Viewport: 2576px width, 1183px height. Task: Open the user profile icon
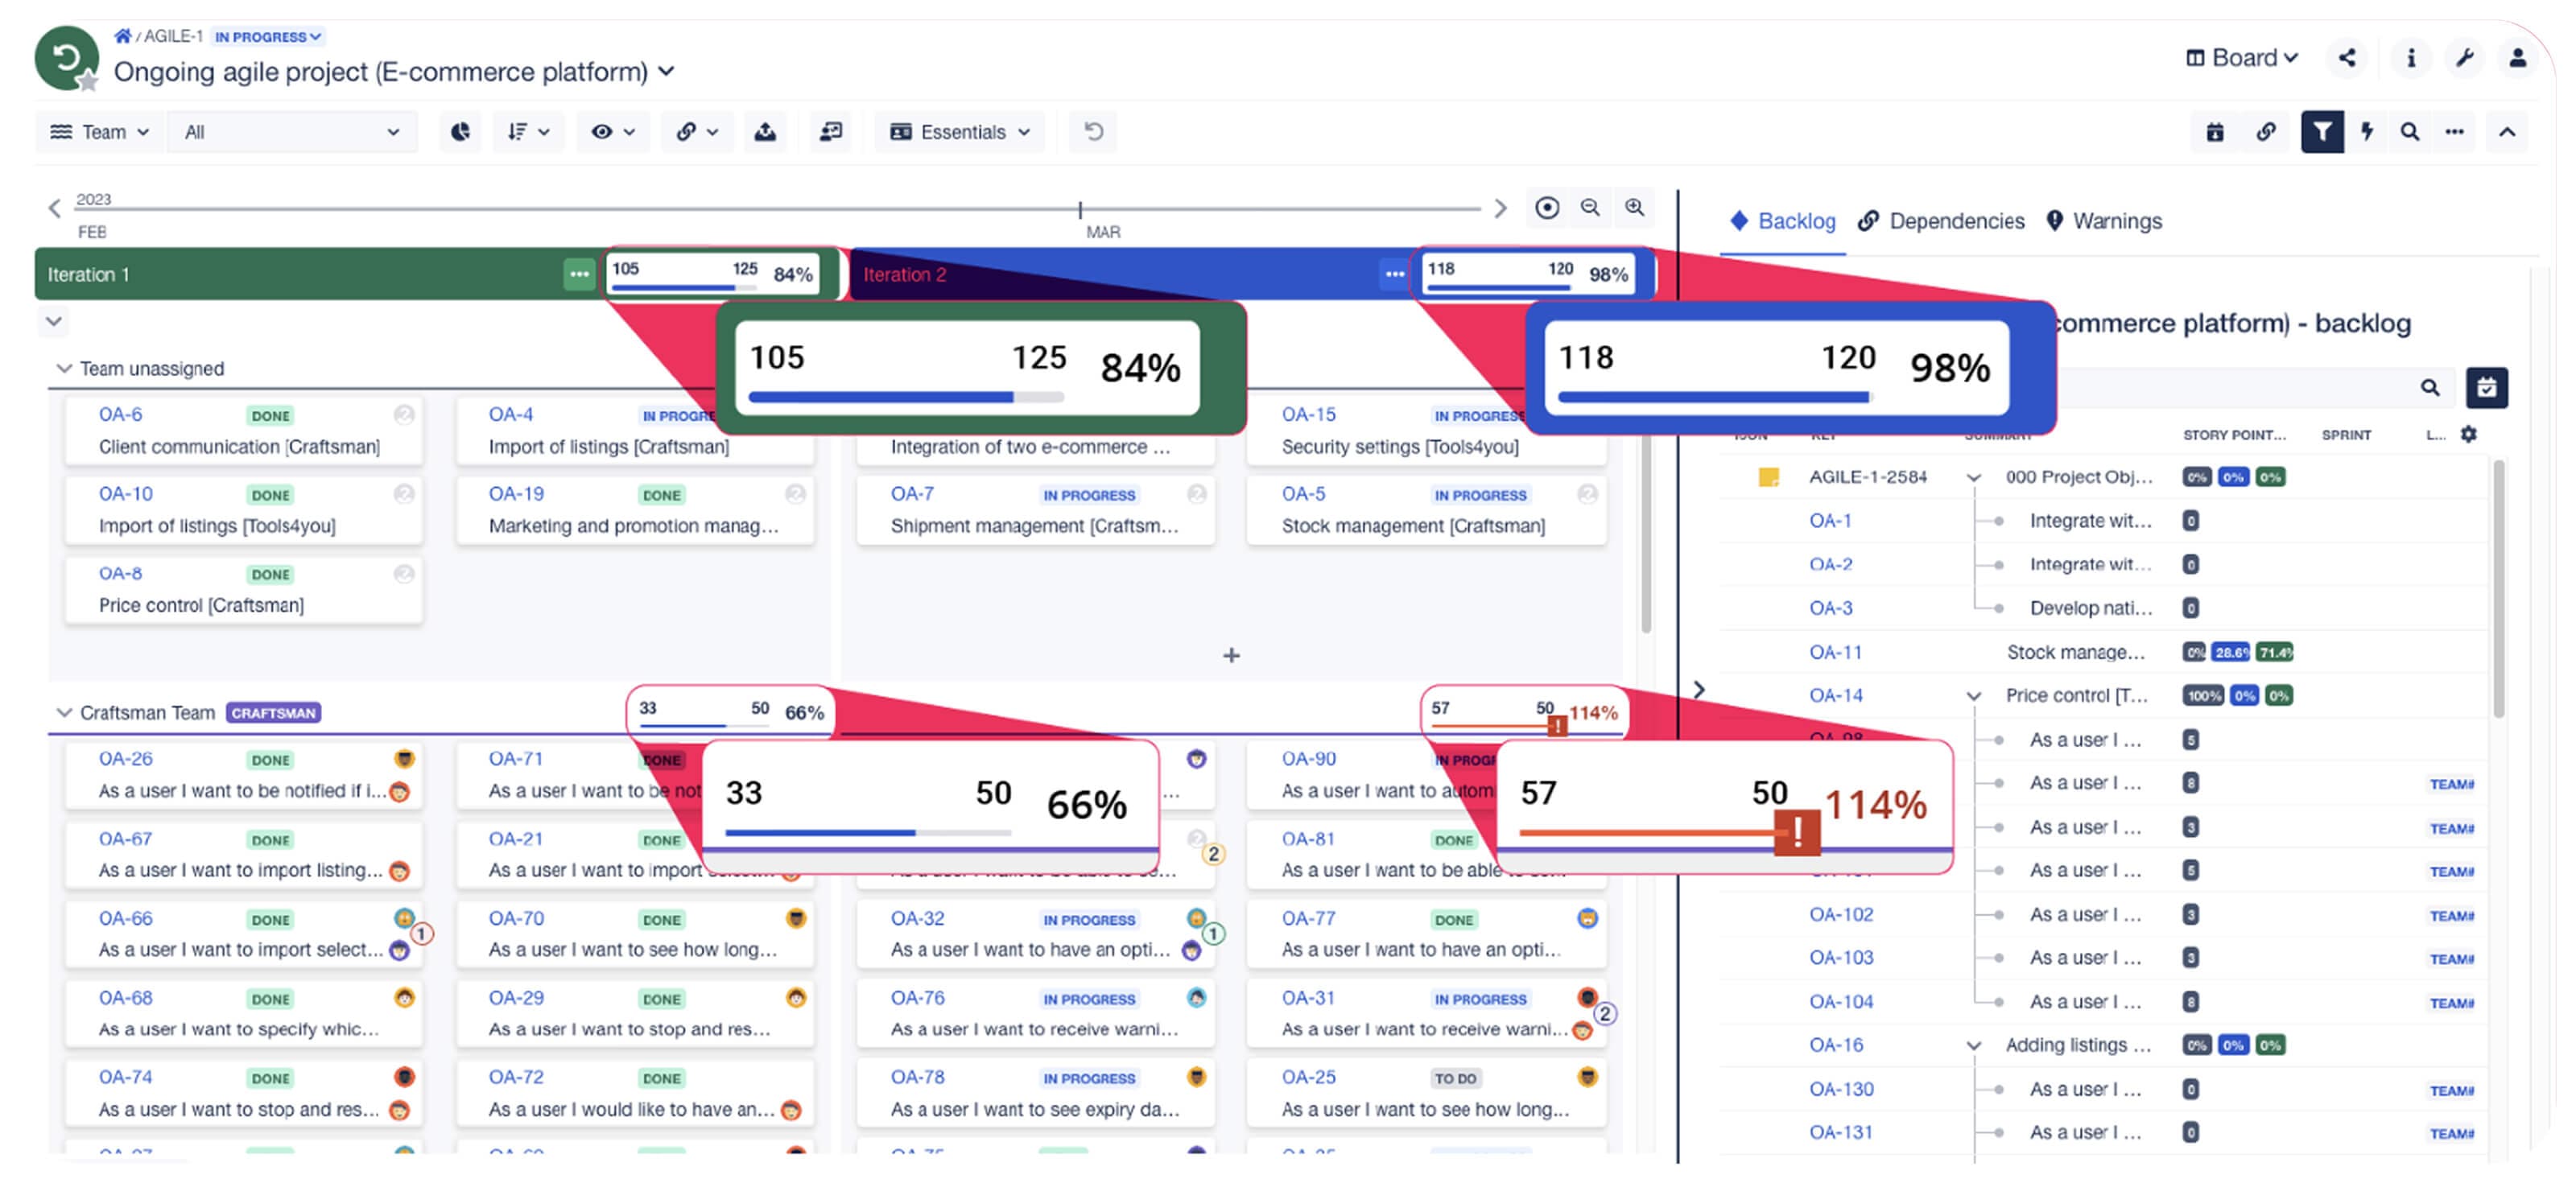pos(2518,58)
